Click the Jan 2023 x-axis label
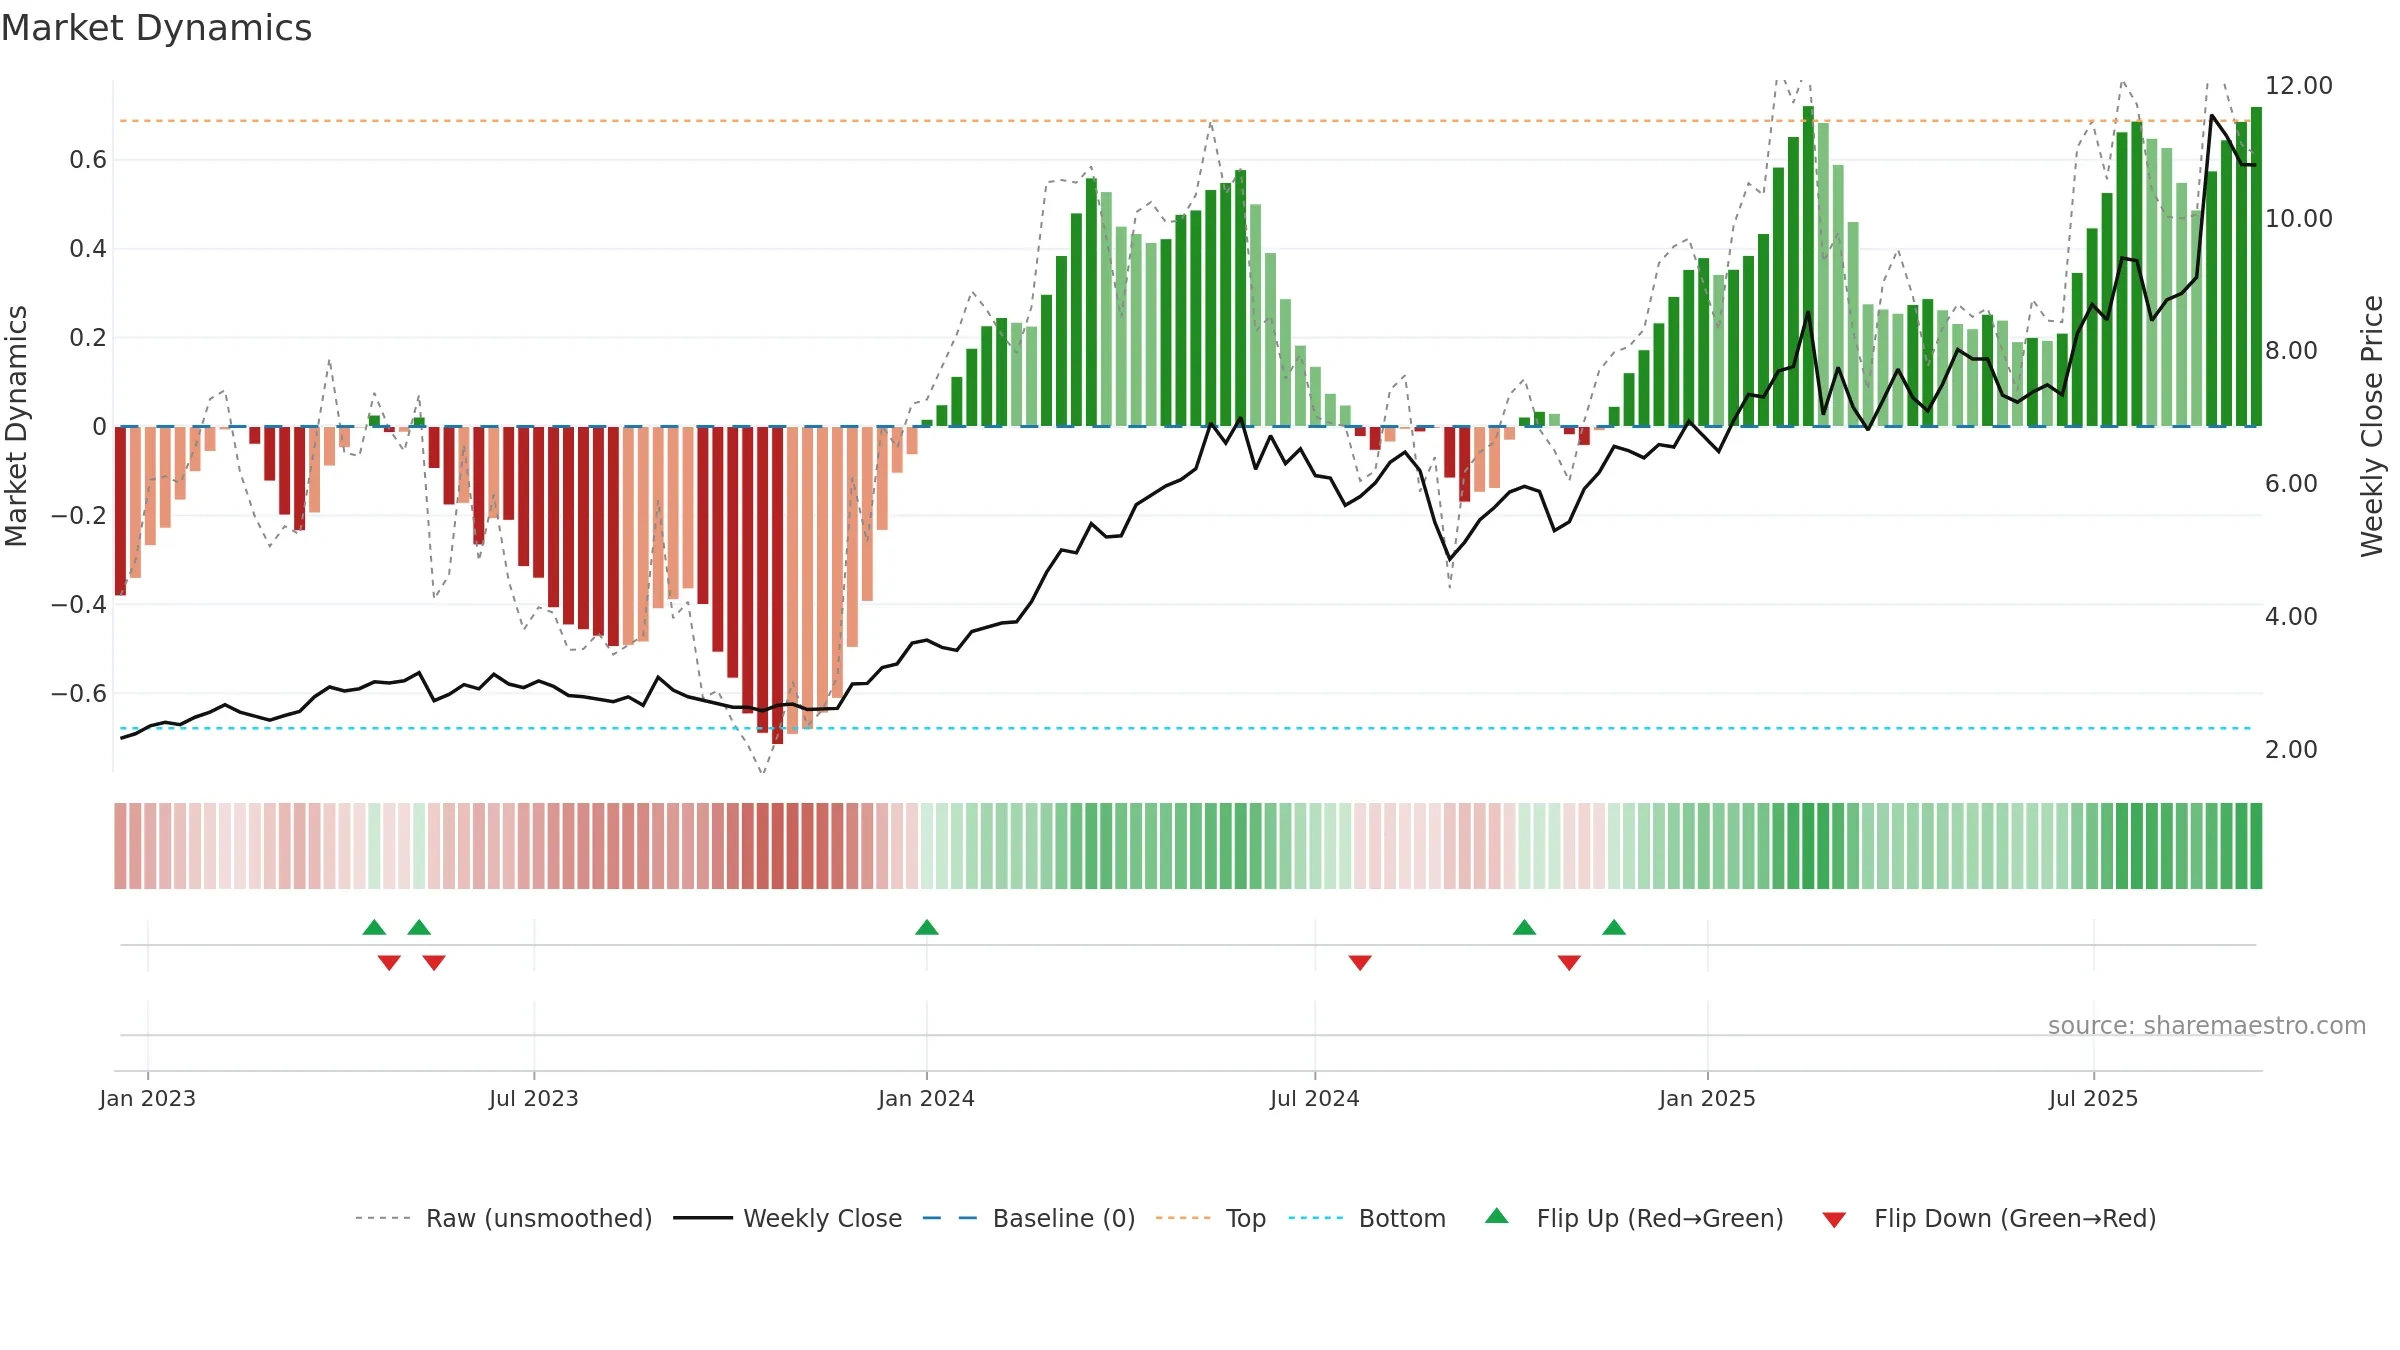2400x1350 pixels. point(148,1098)
